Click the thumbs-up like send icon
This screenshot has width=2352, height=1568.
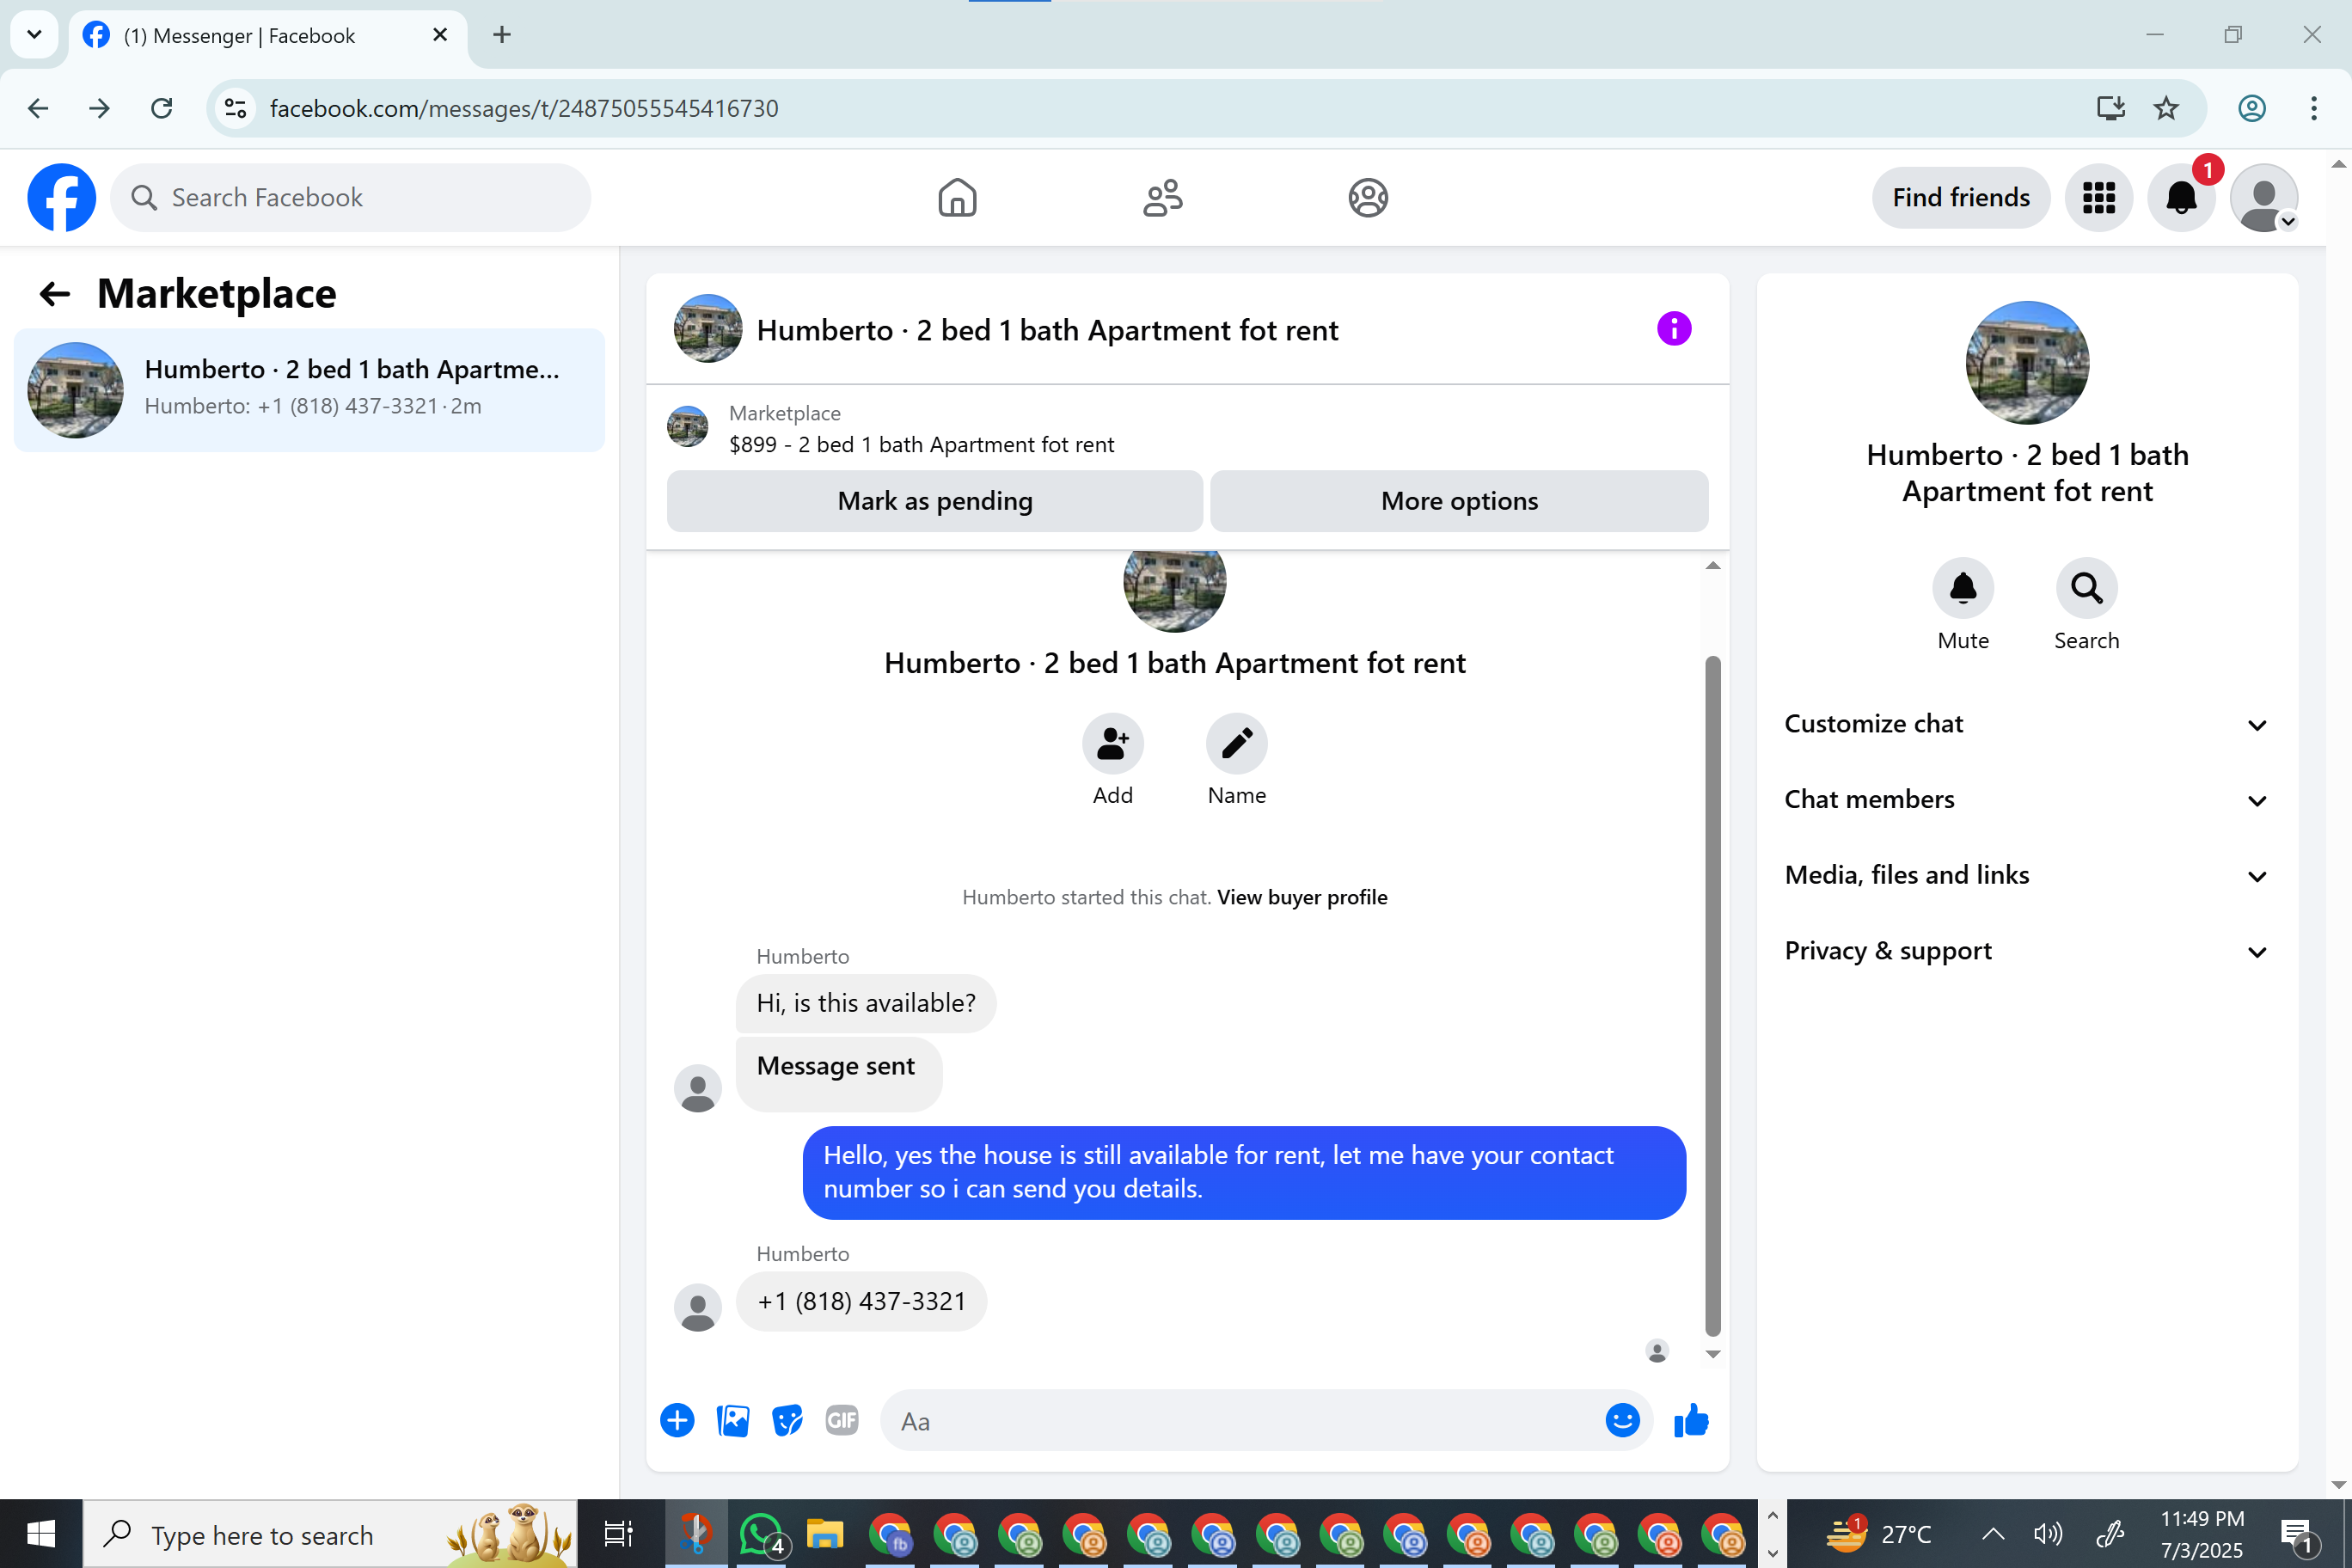point(1691,1420)
